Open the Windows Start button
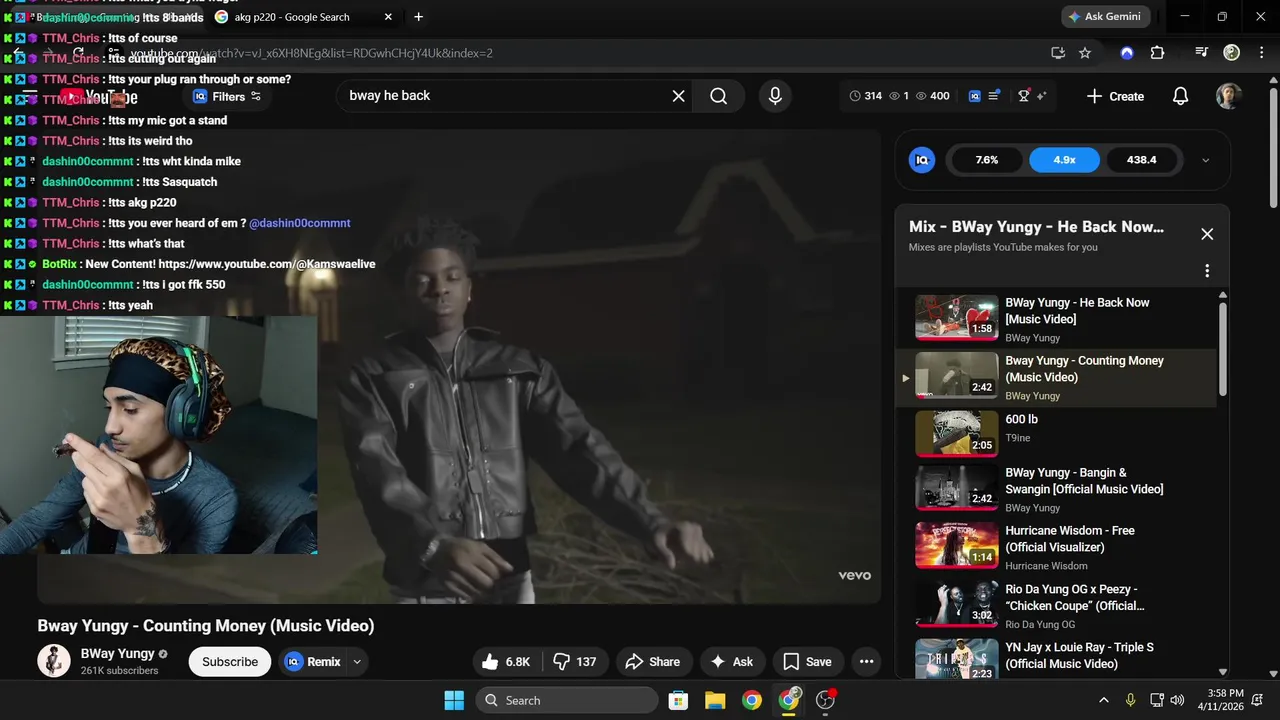 point(454,700)
